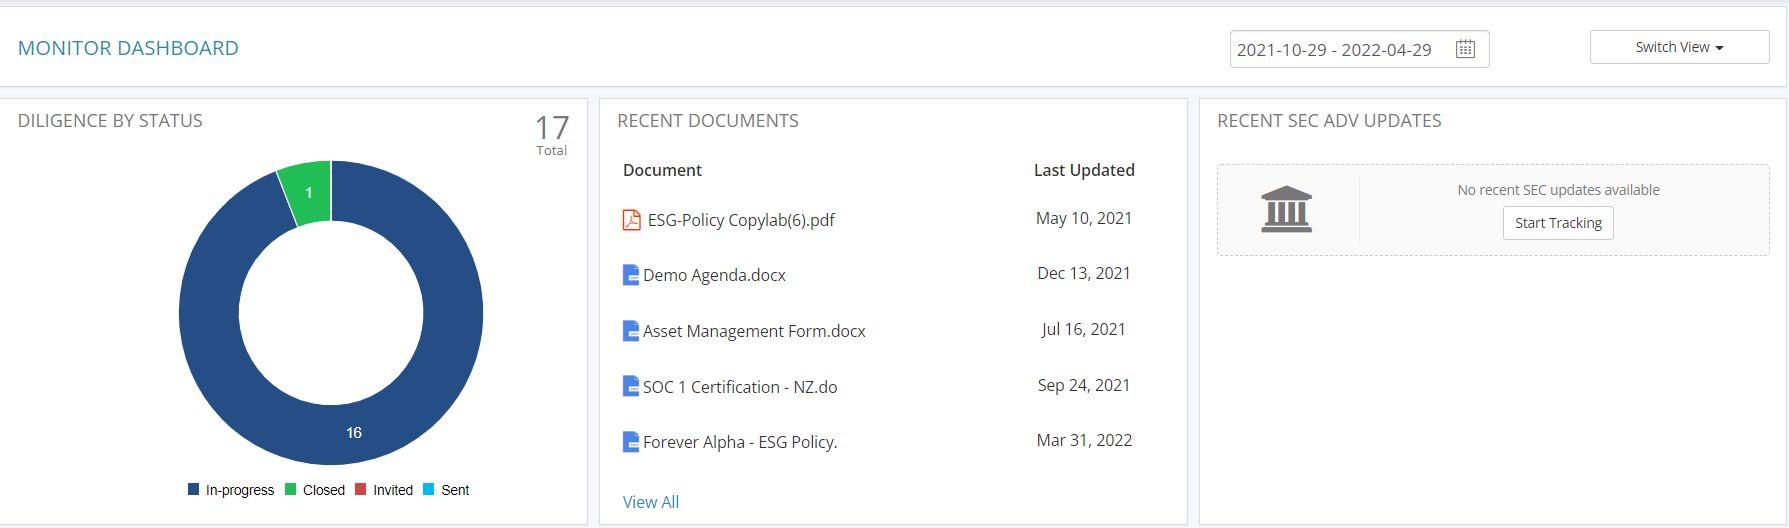This screenshot has width=1789, height=528.
Task: Toggle the Closed legend item
Action: tap(315, 490)
